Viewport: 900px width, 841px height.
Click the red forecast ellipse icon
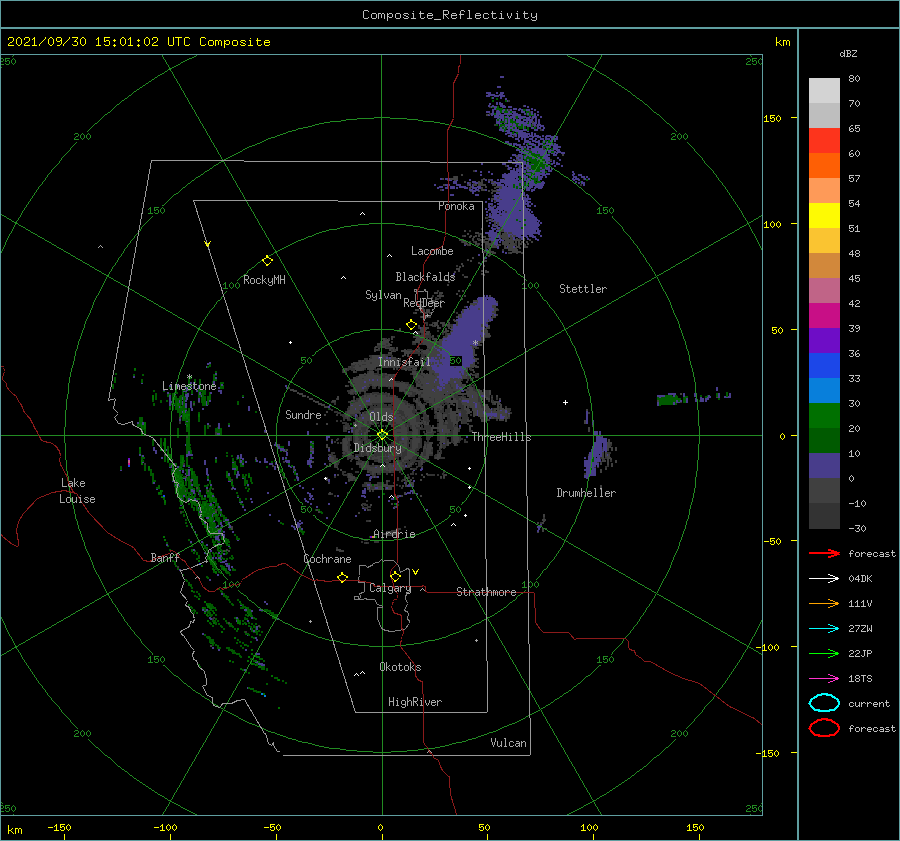824,728
